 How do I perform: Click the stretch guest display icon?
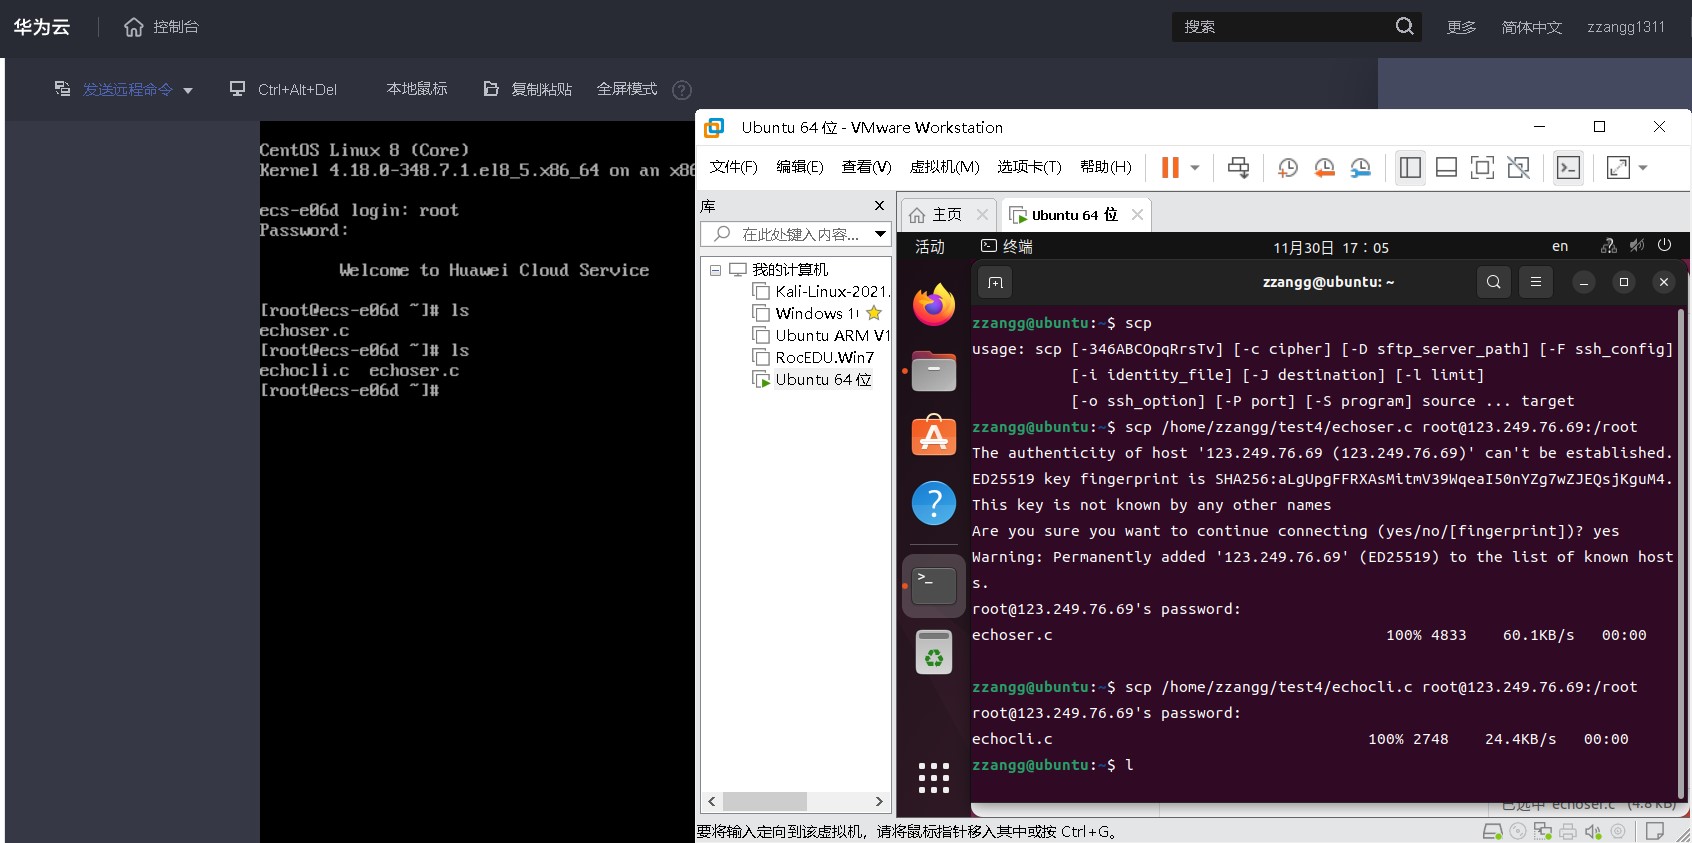pyautogui.click(x=1618, y=167)
